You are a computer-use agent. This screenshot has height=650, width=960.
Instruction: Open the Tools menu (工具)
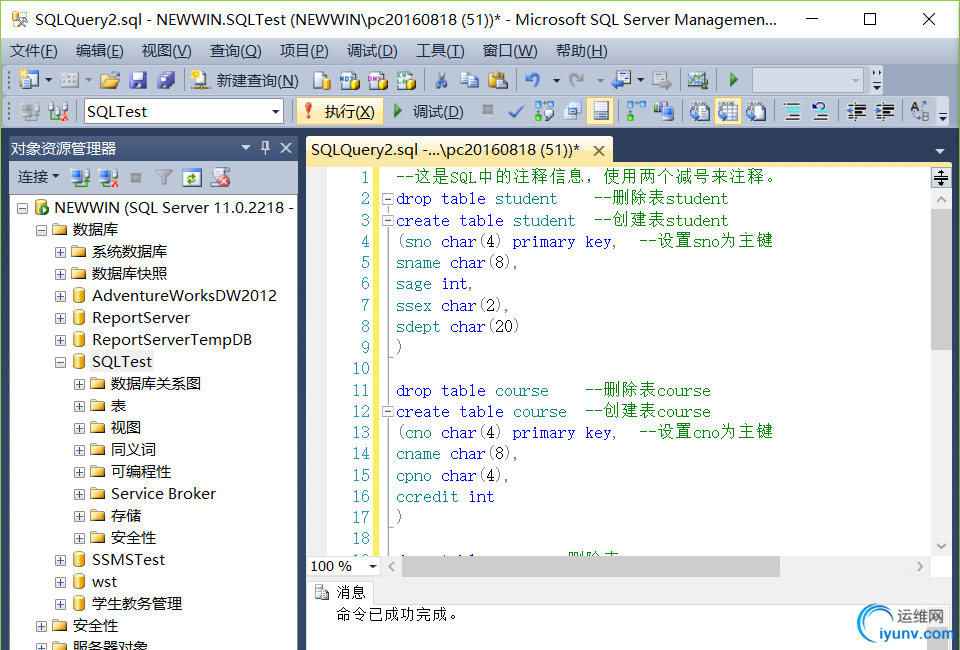[440, 51]
